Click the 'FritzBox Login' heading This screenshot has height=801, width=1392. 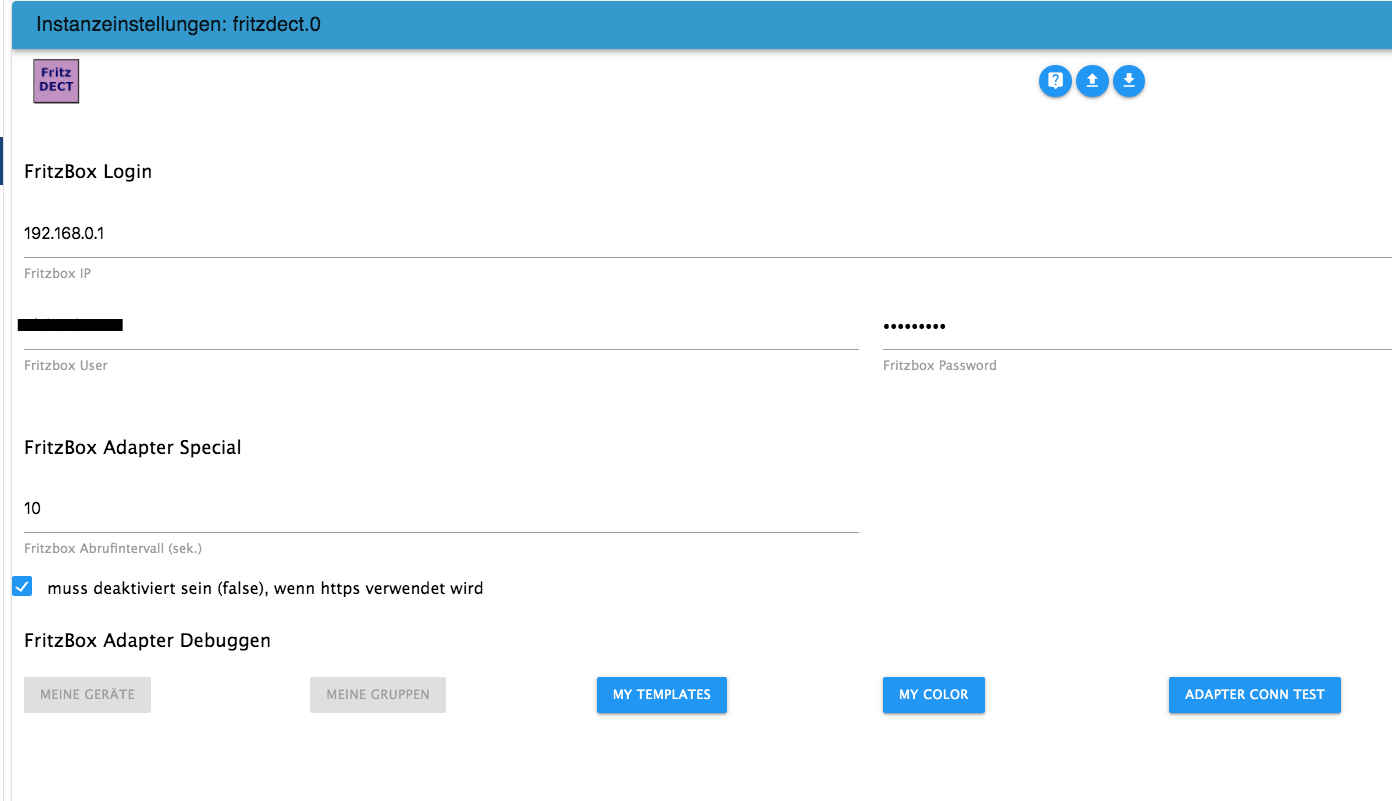[x=88, y=172]
